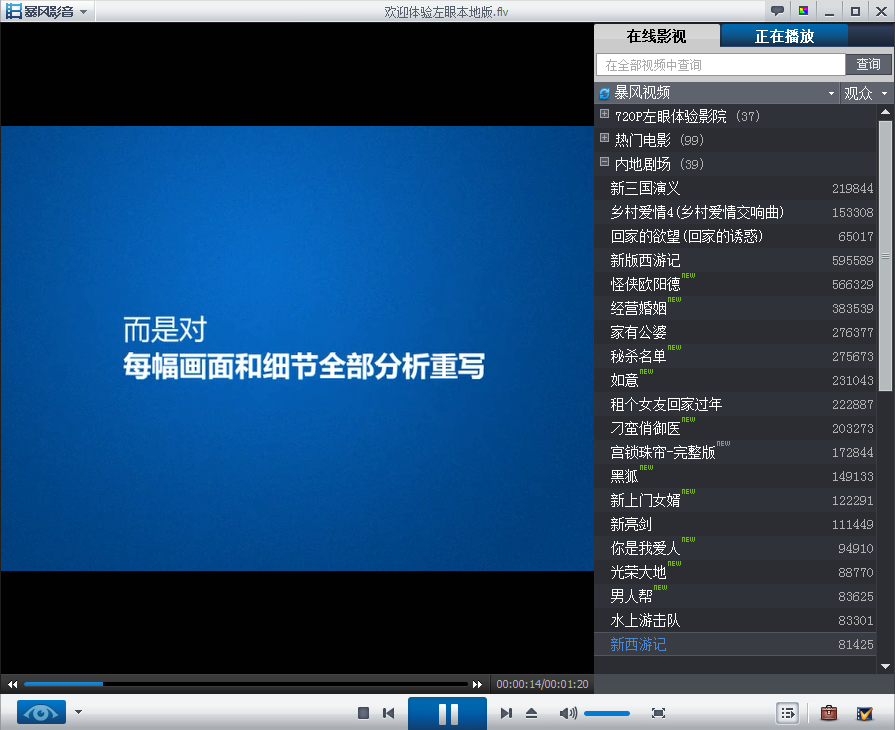Toggle the Left Eye enhancement button
This screenshot has width=895, height=730.
pos(41,712)
